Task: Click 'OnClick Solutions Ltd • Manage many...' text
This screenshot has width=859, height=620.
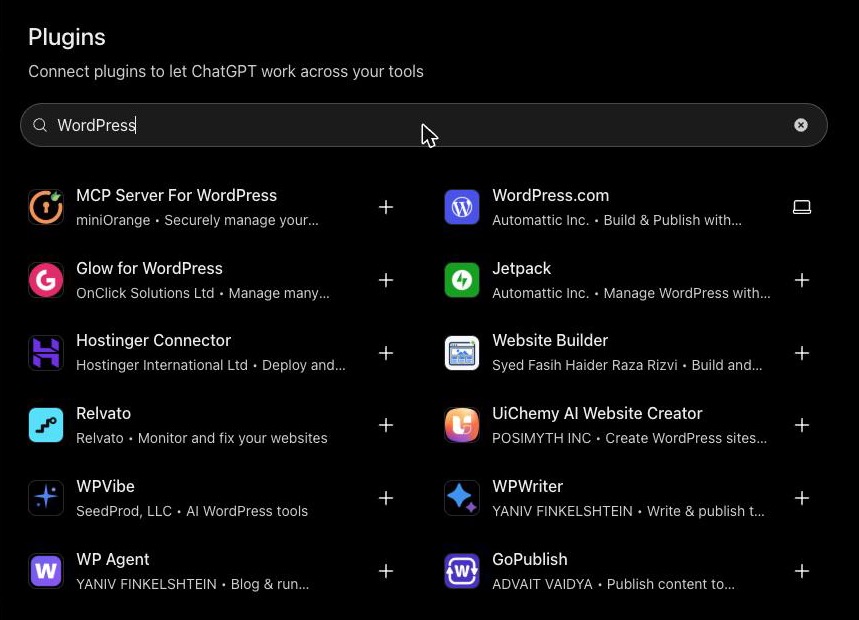Action: [203, 293]
